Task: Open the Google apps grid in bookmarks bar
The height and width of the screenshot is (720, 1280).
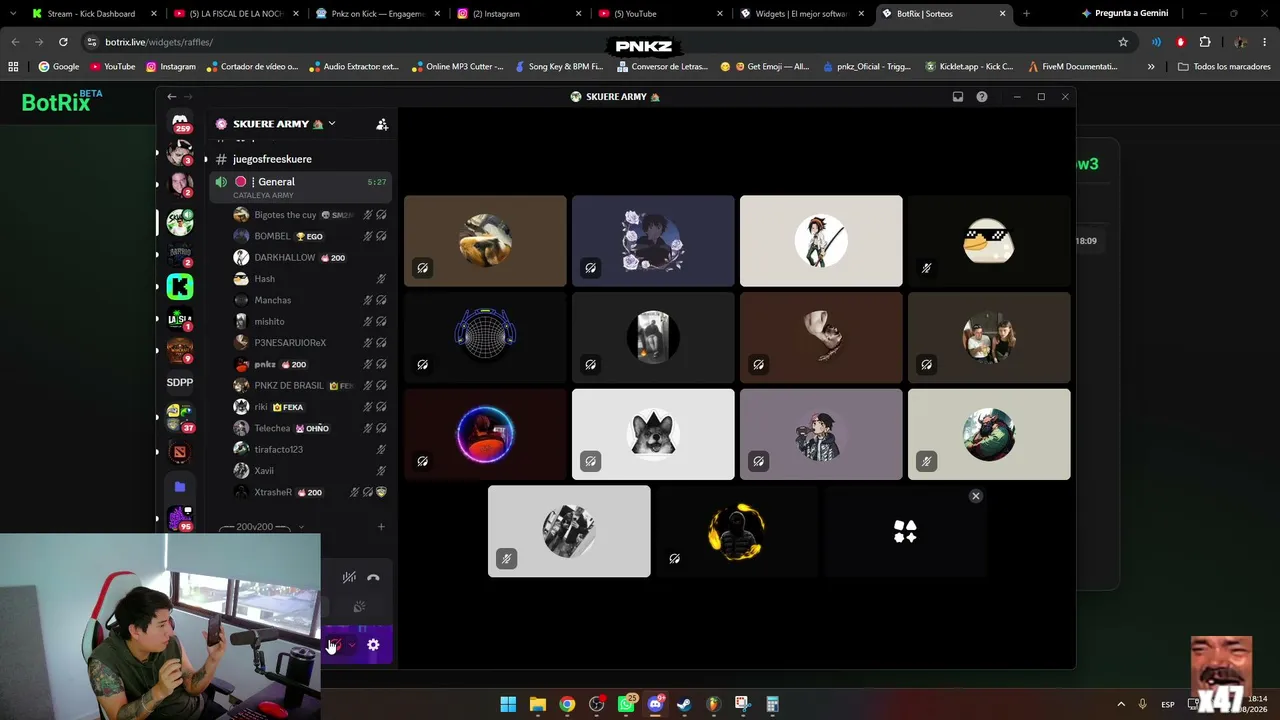Action: tap(13, 66)
